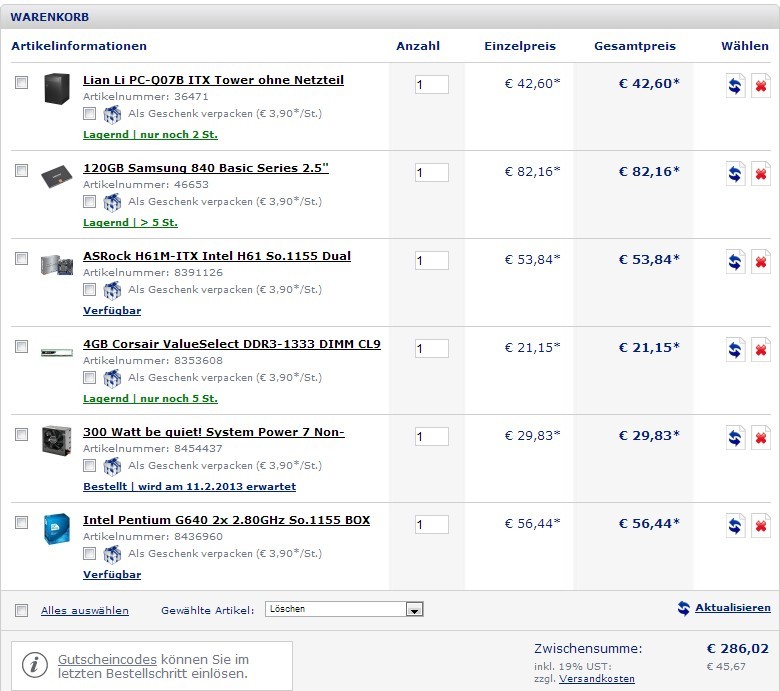Open 4GB Corsair ValueSelect DDR3-1333 link
The width and height of the screenshot is (780, 691).
232,344
